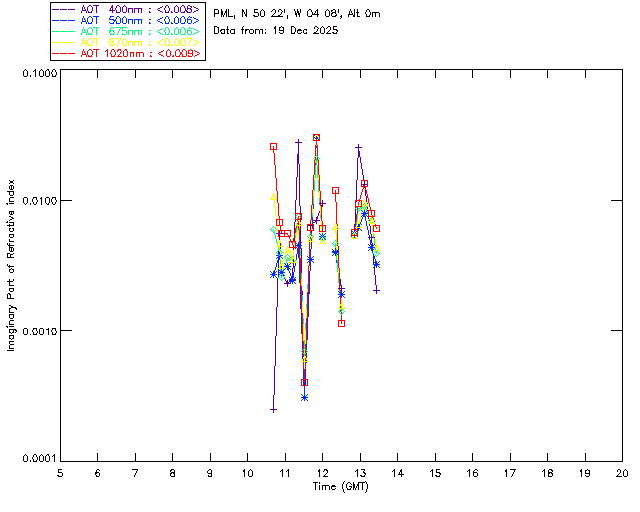Click the x-axis tick label '8'
The height and width of the screenshot is (512, 640).
coord(173,473)
